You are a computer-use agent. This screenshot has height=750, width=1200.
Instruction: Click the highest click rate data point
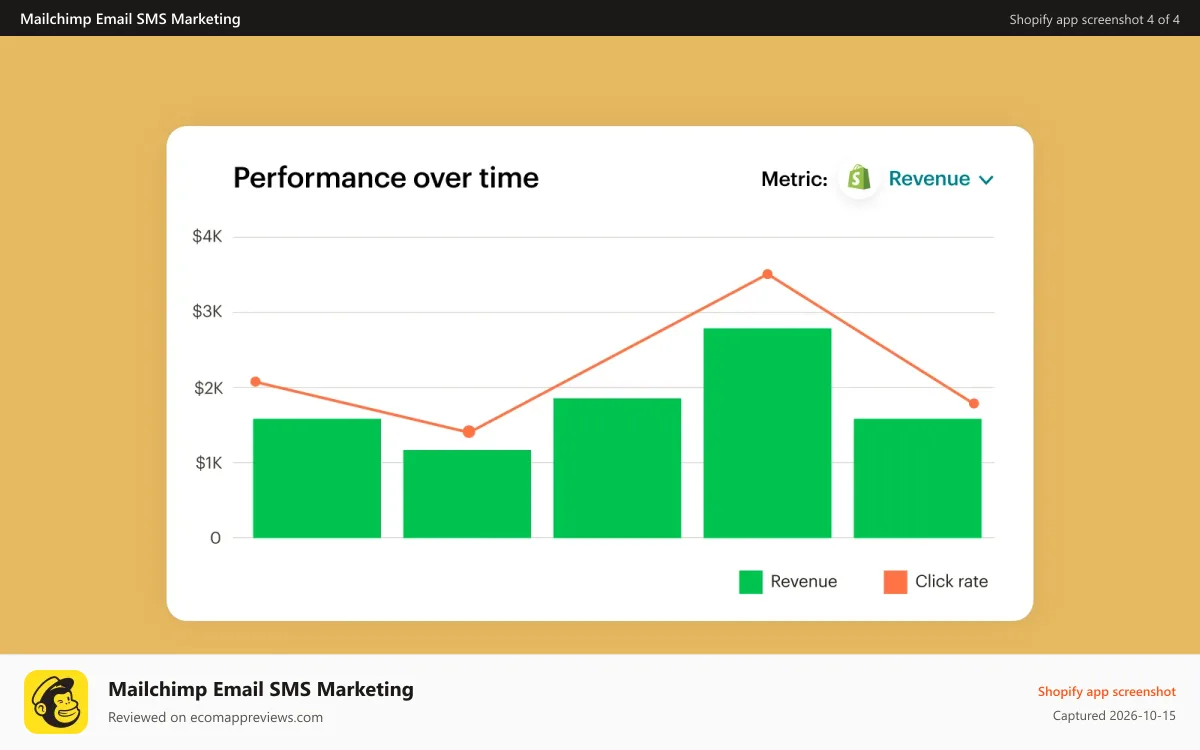[767, 274]
